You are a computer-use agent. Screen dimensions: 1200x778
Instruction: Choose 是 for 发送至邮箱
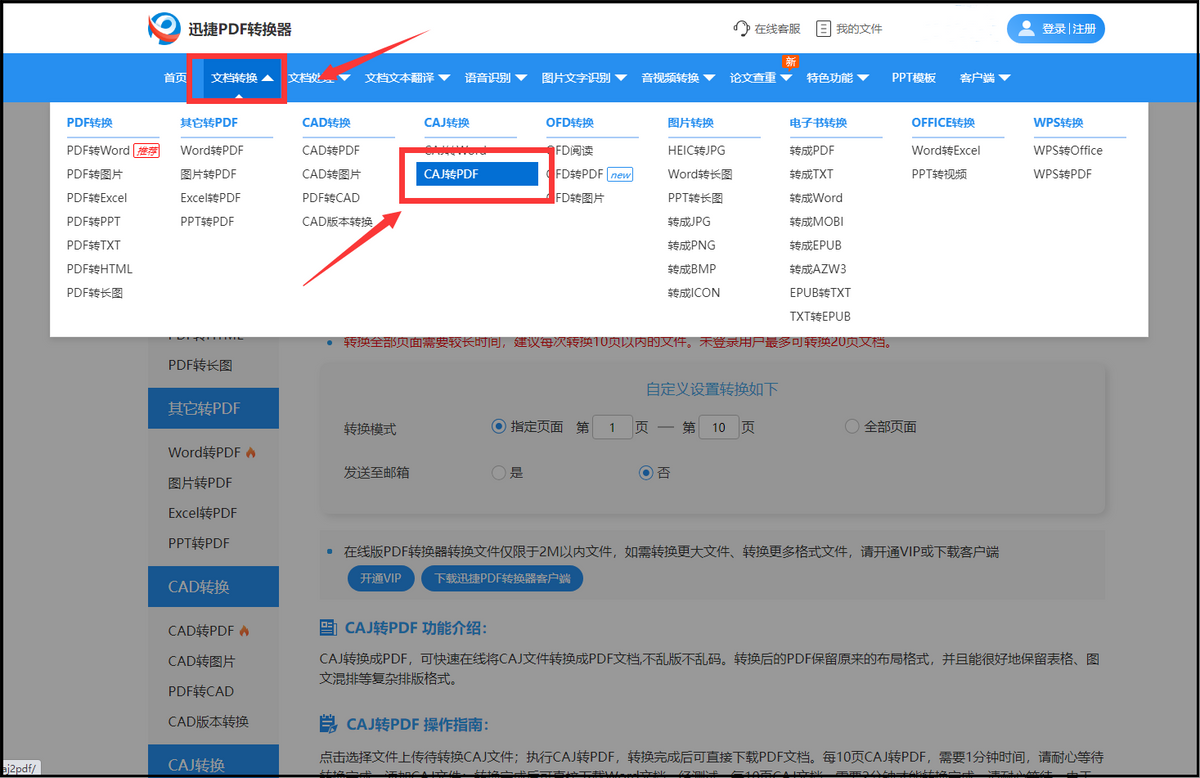click(499, 472)
